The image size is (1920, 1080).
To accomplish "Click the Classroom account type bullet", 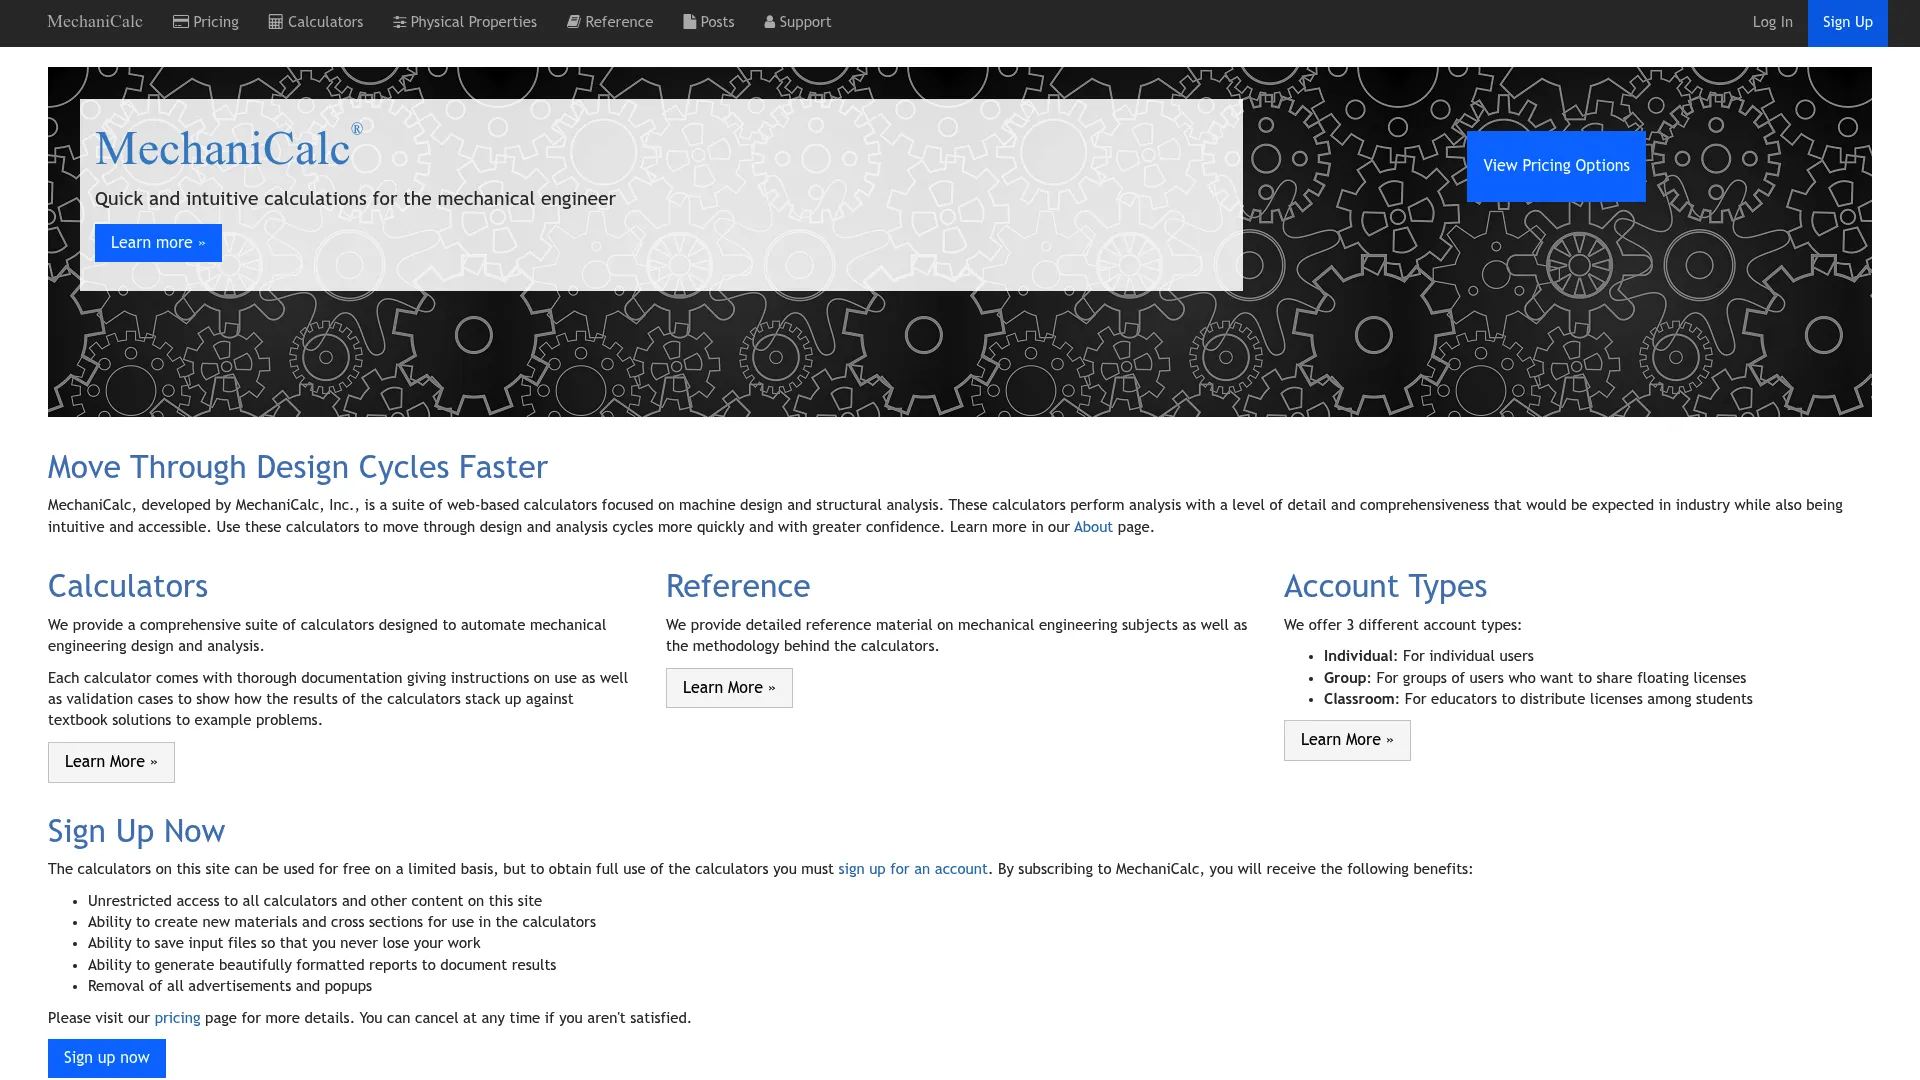I will [1538, 699].
